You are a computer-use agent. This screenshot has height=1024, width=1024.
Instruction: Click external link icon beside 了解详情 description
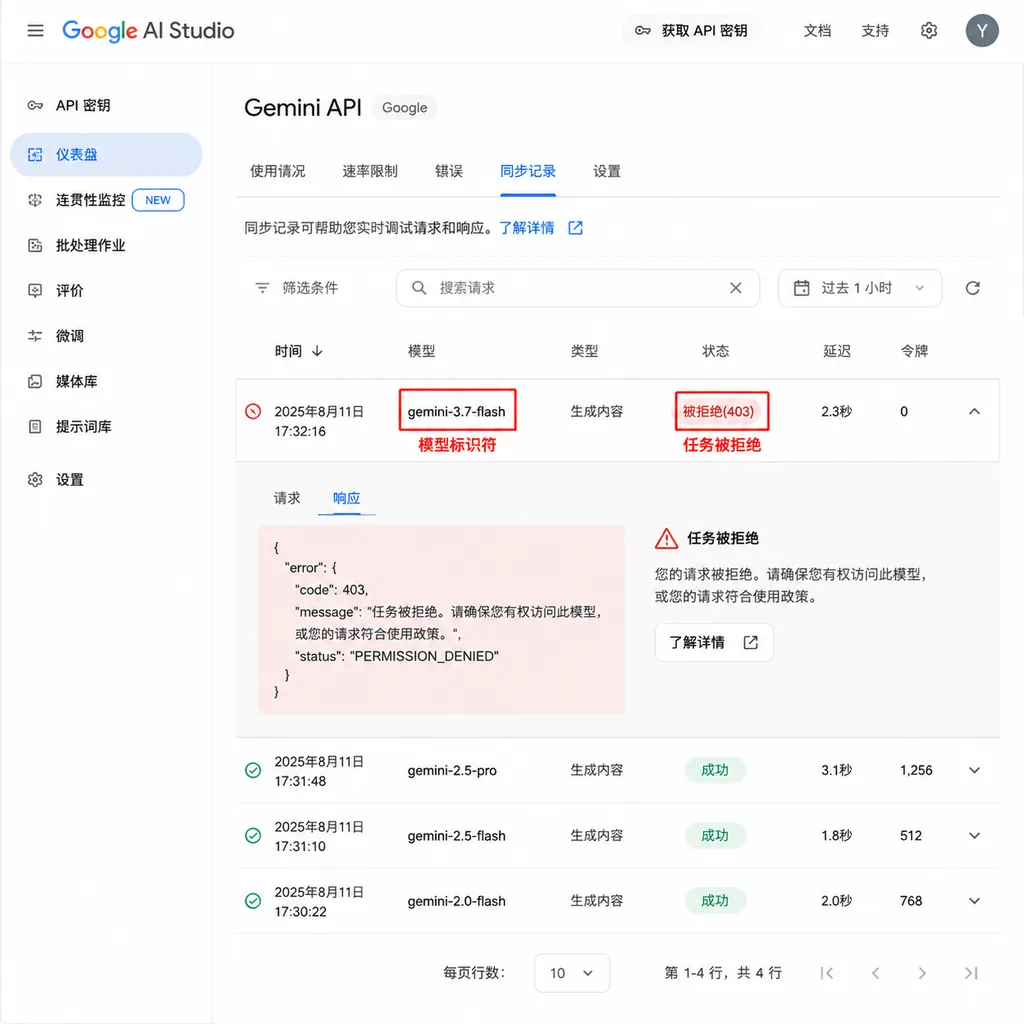[x=575, y=228]
